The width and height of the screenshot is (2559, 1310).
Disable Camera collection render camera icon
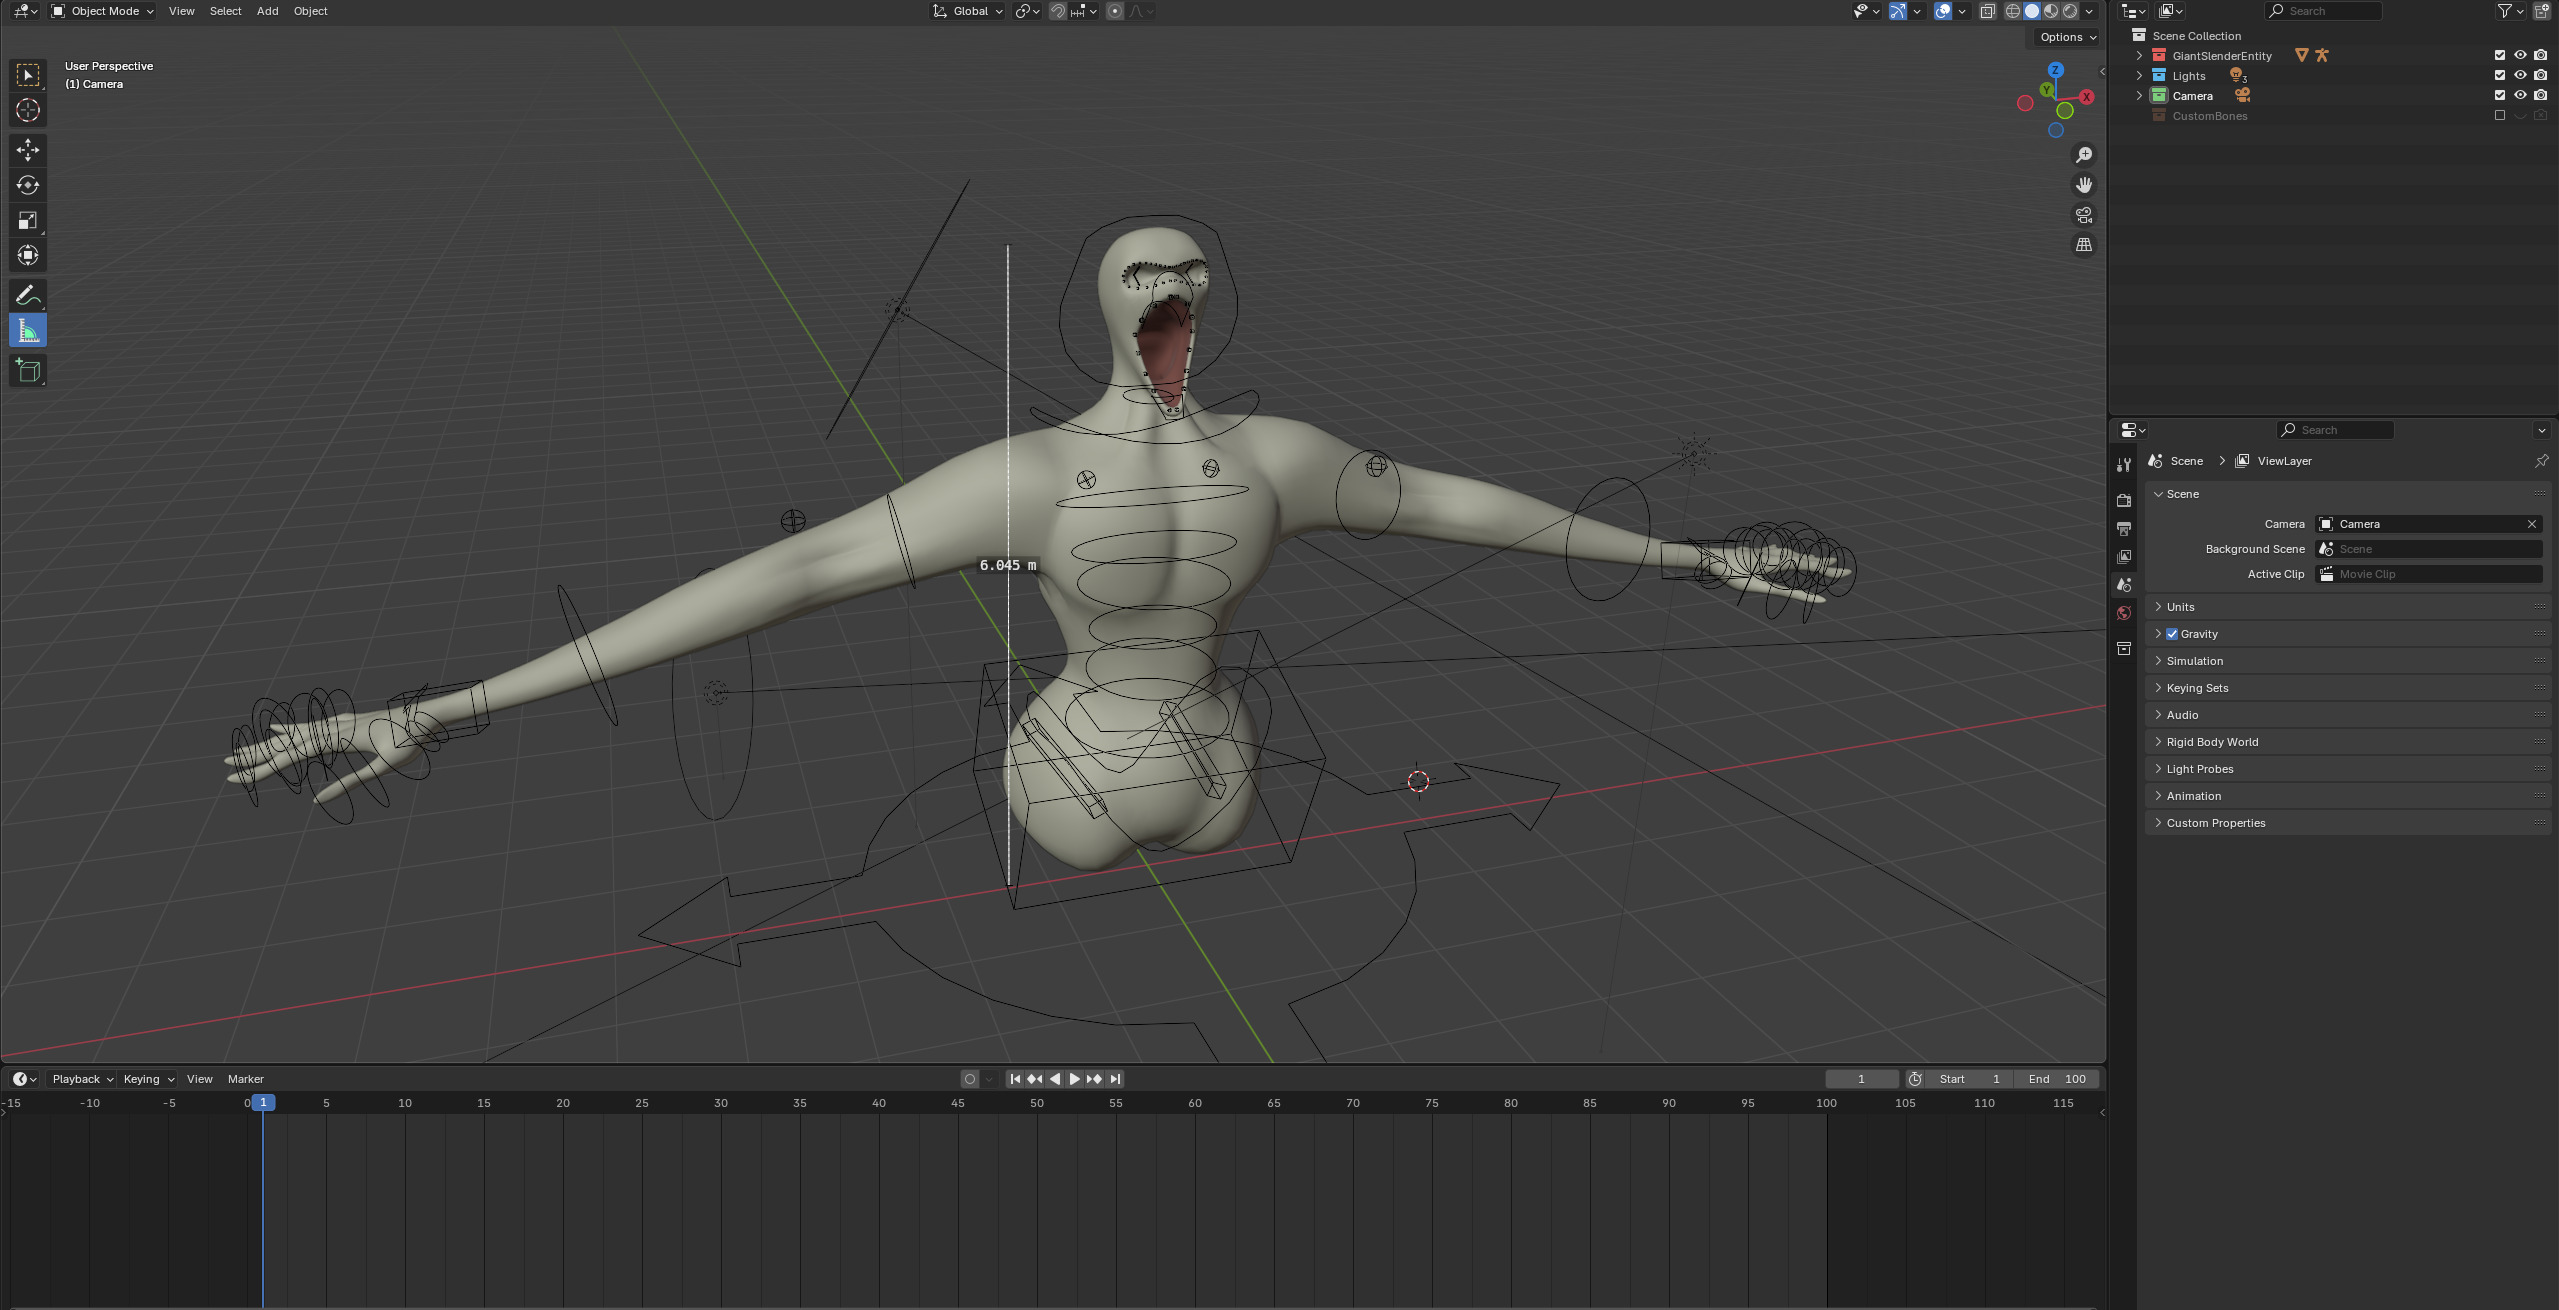[2540, 95]
